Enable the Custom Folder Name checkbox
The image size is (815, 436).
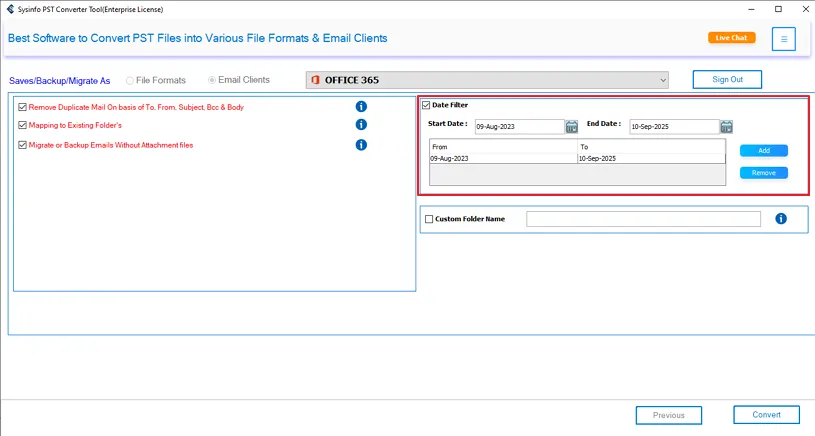(x=429, y=219)
